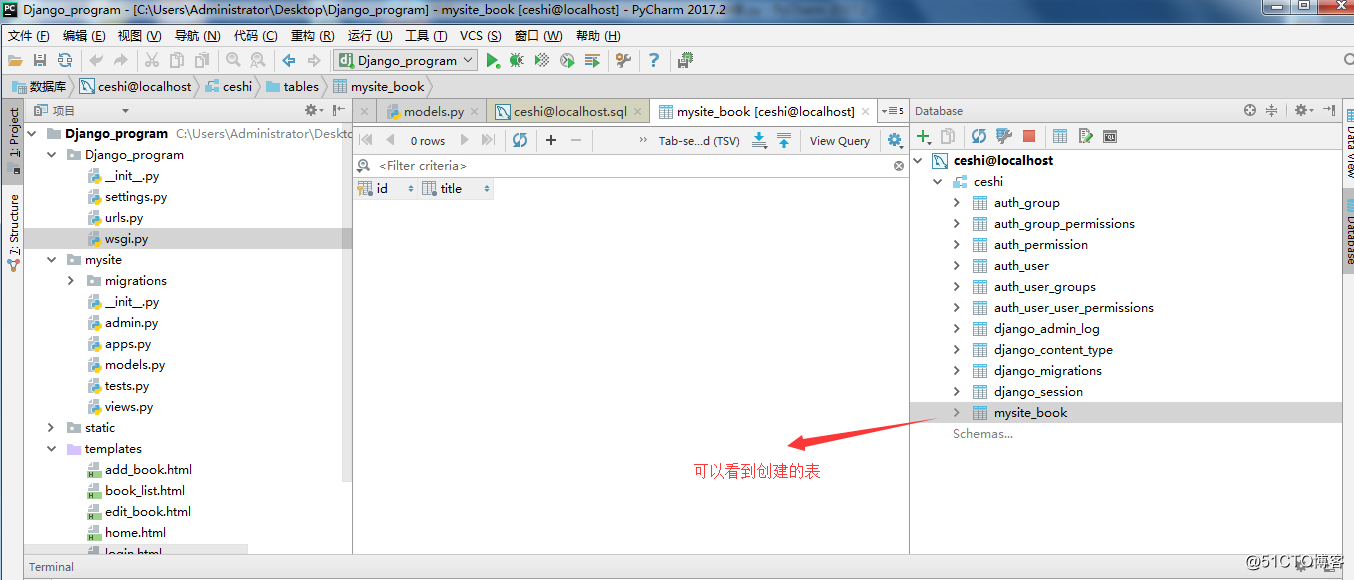Synchronize database with the blue refresh icon
The width and height of the screenshot is (1354, 580).
(979, 136)
